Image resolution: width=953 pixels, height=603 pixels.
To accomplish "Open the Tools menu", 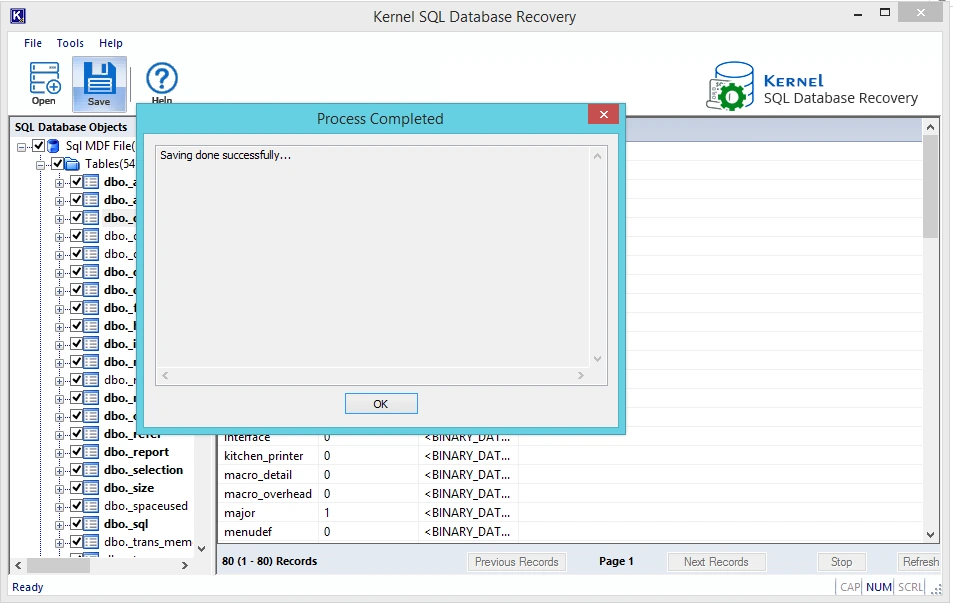I will pyautogui.click(x=70, y=43).
